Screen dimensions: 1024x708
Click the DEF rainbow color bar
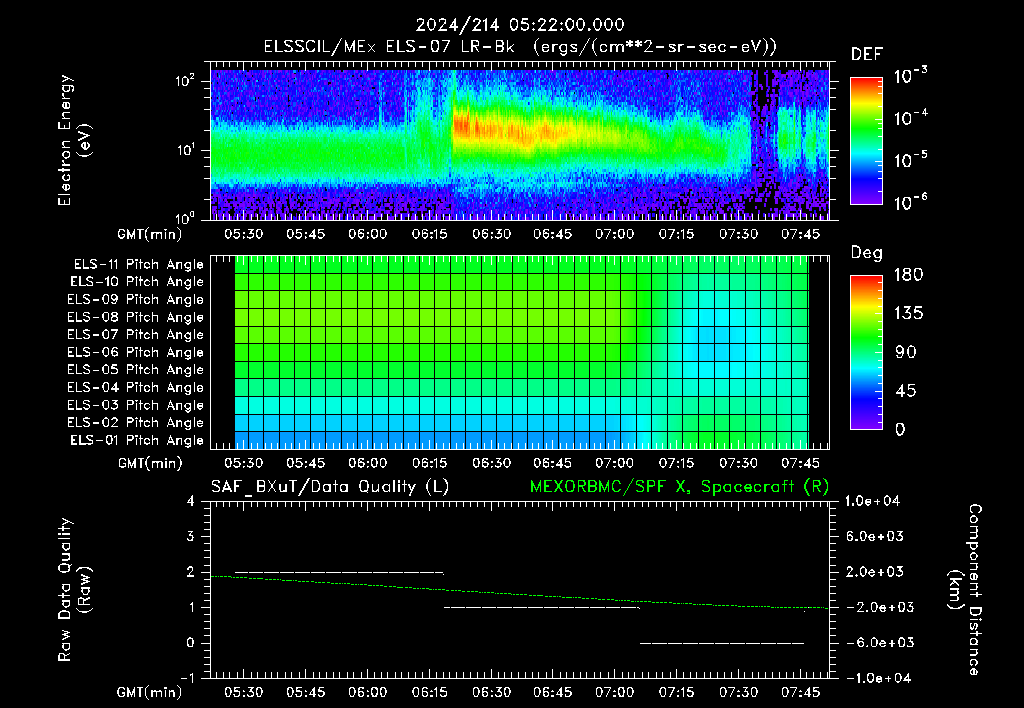867,140
